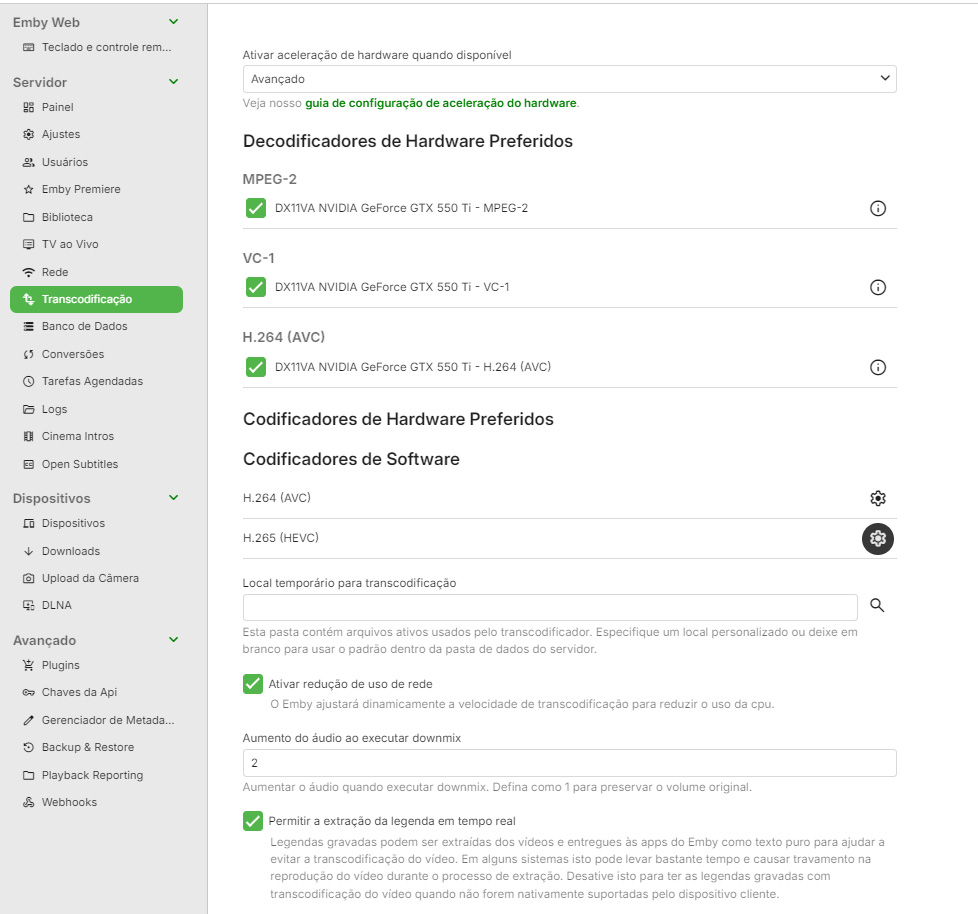Click the Plugins cart icon in sidebar
This screenshot has width=978, height=914.
coord(29,665)
